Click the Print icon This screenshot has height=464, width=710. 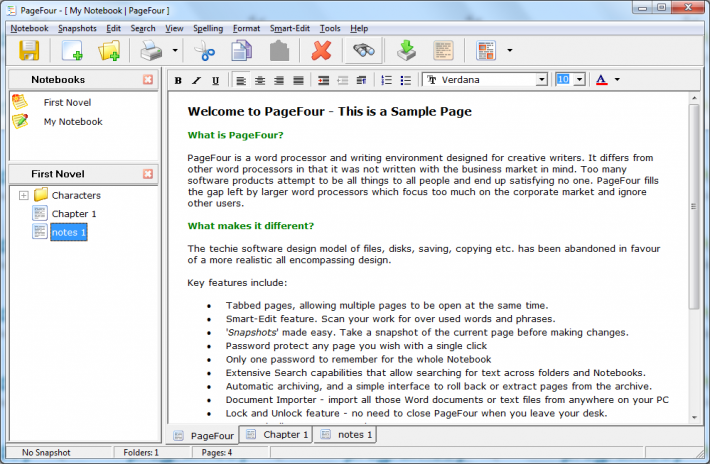tap(151, 50)
